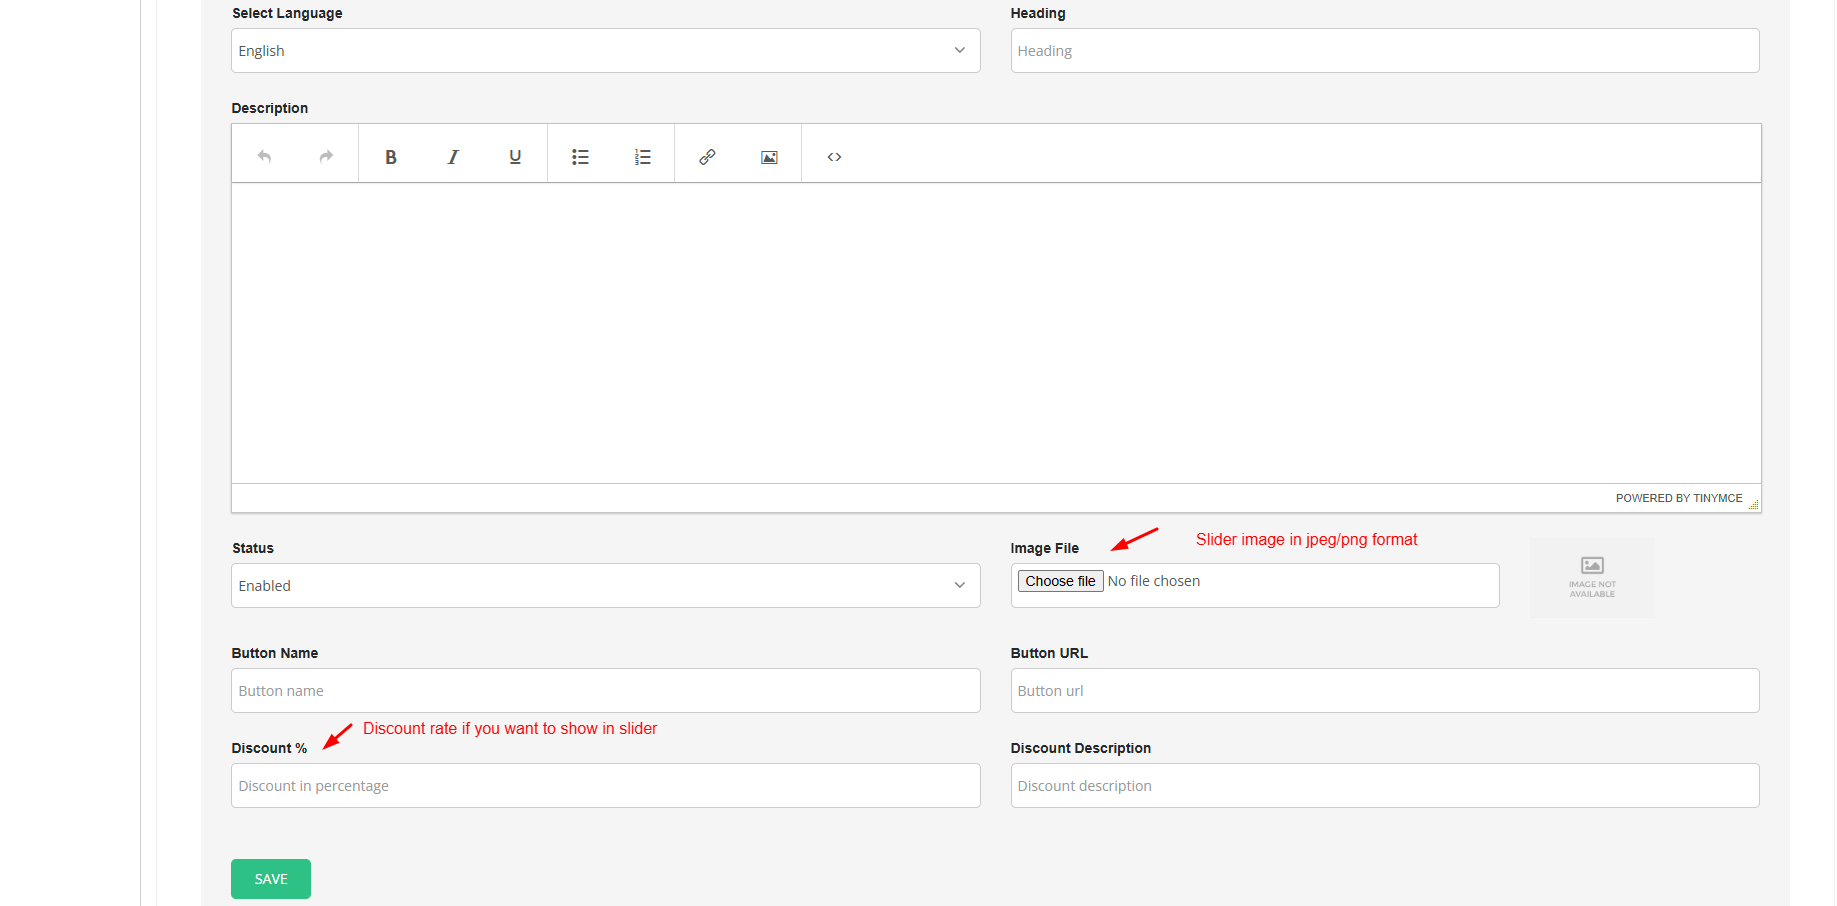Screen dimensions: 1837x906
Task: Toggle underline formatting in editor
Action: pyautogui.click(x=515, y=157)
